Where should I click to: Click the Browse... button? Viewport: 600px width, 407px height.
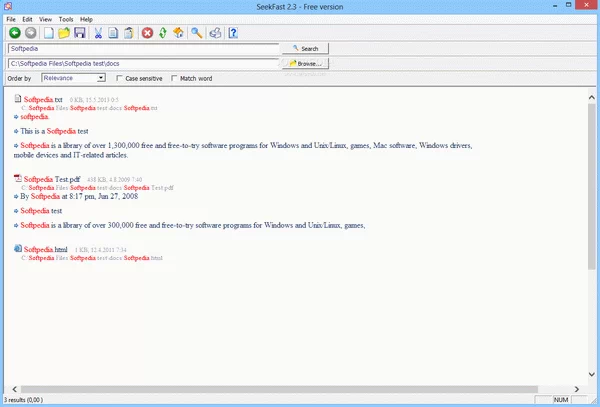pyautogui.click(x=305, y=63)
